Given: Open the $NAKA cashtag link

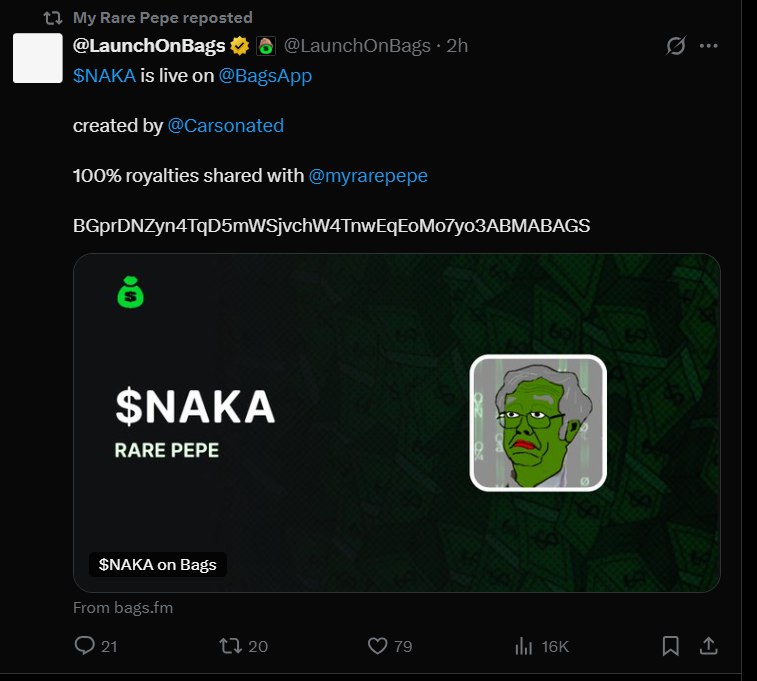Looking at the screenshot, I should coord(104,76).
